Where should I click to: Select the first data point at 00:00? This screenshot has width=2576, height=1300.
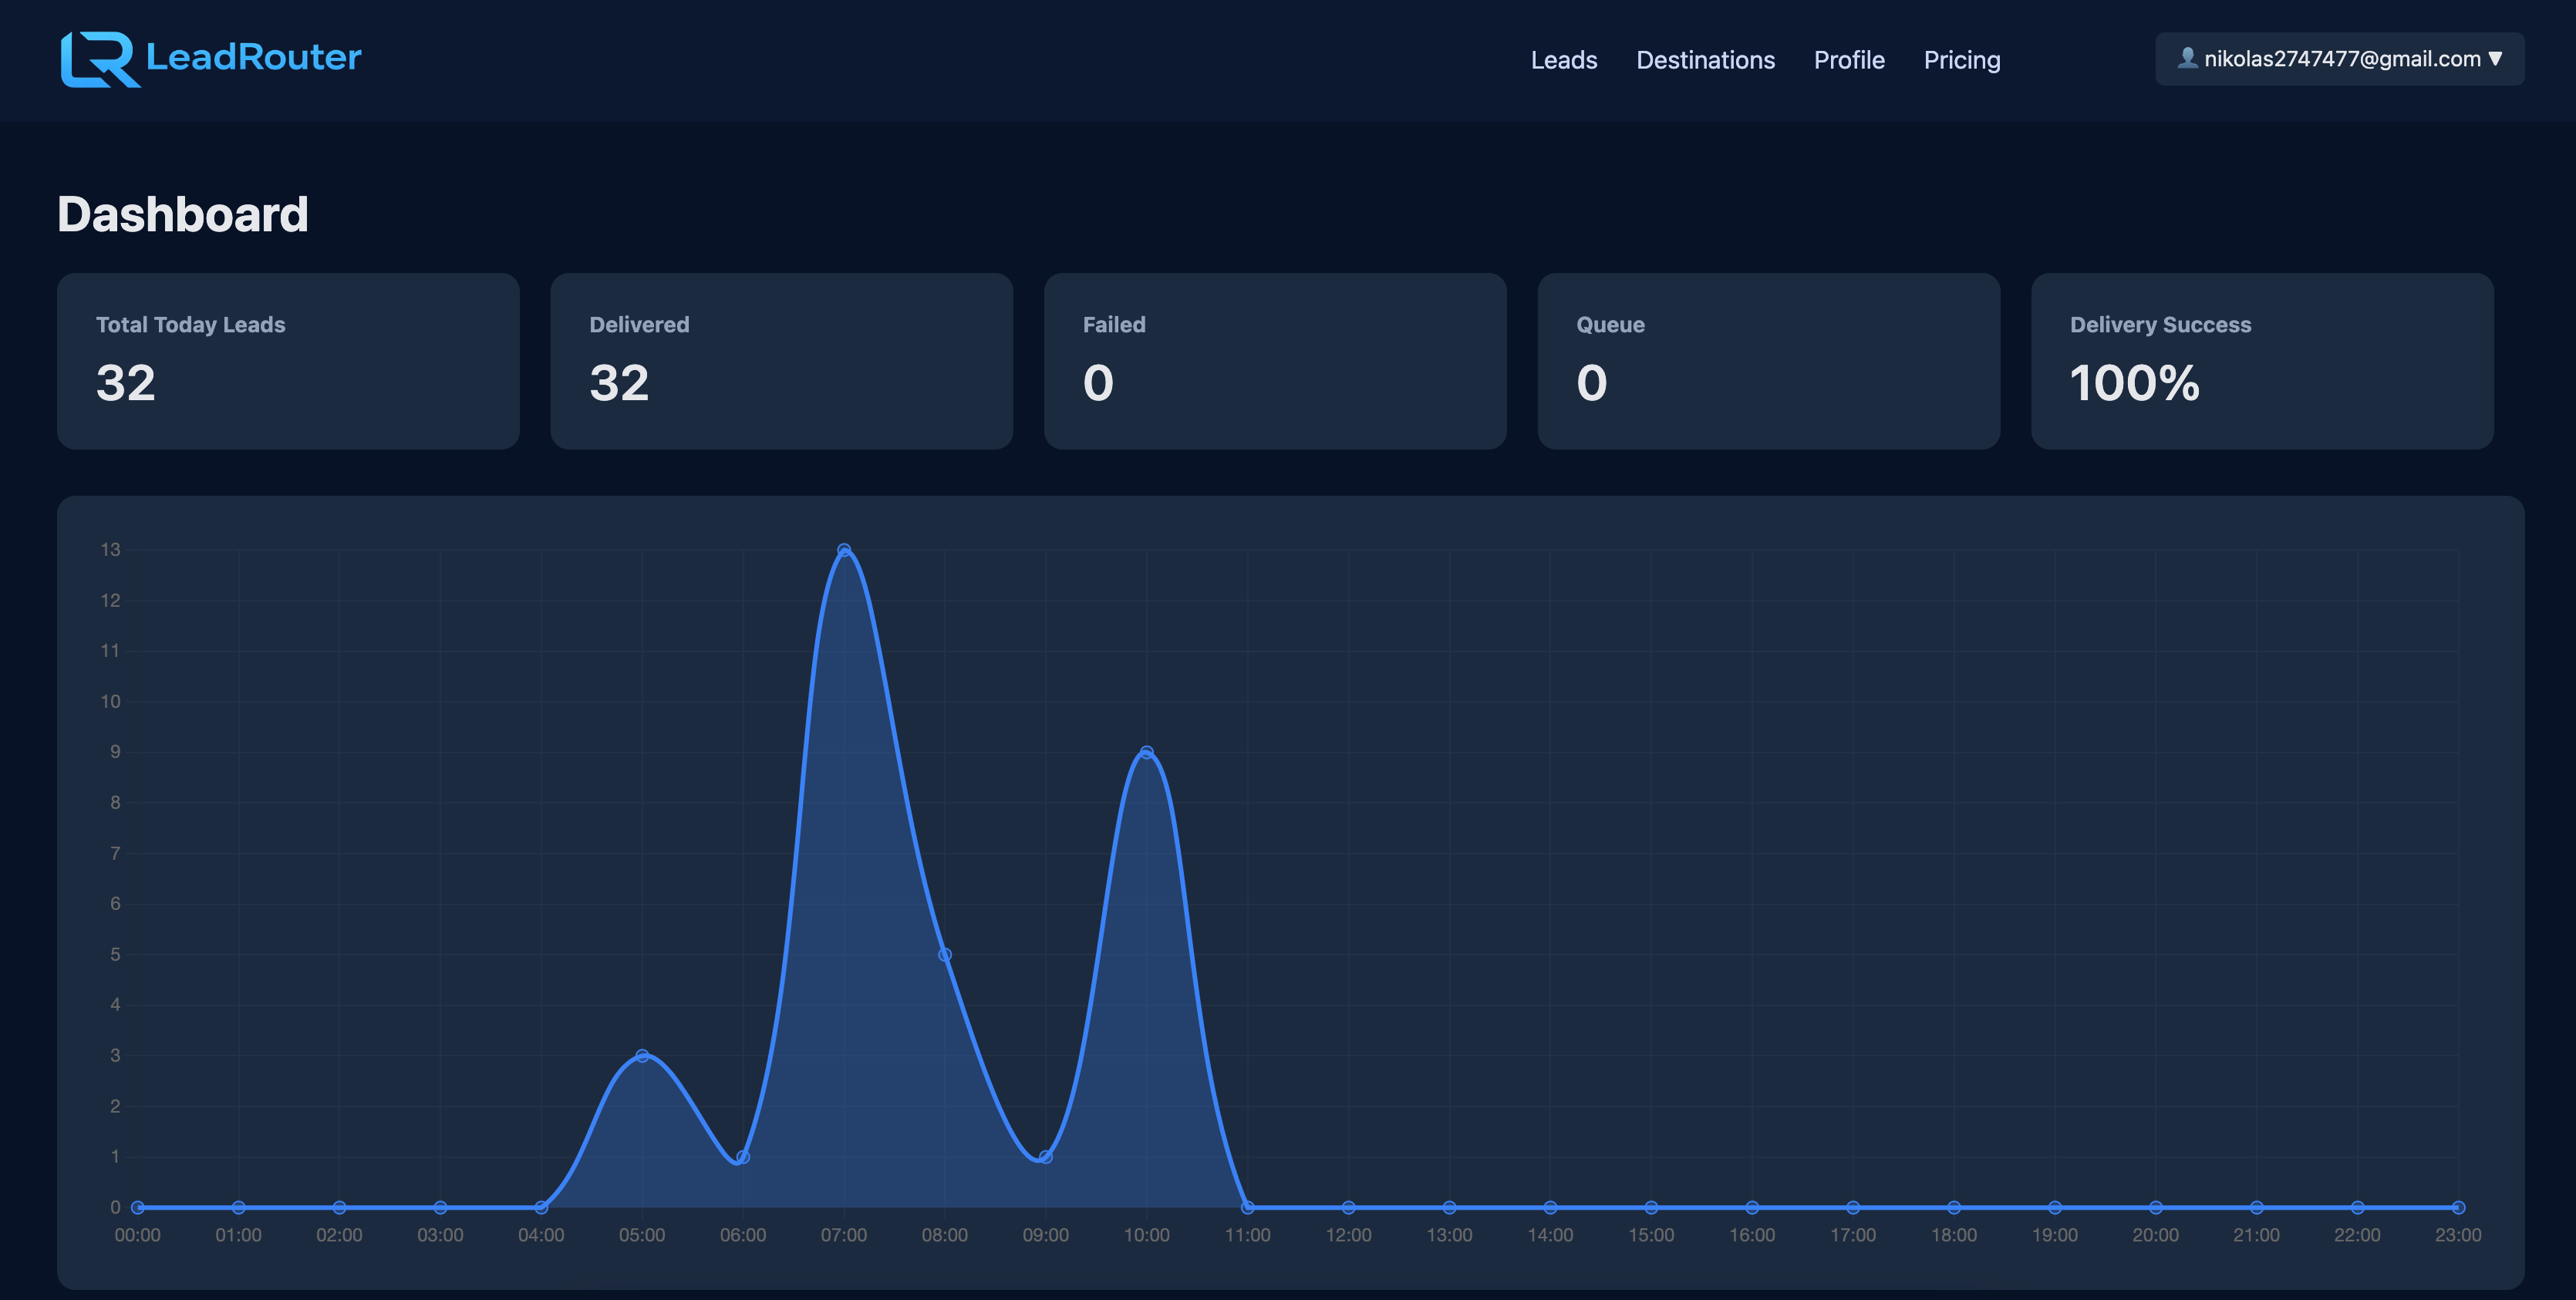click(137, 1207)
